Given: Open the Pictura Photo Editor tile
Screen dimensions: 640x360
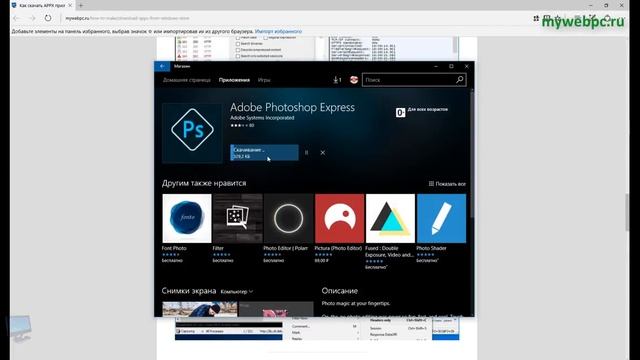Looking at the screenshot, I should click(340, 218).
